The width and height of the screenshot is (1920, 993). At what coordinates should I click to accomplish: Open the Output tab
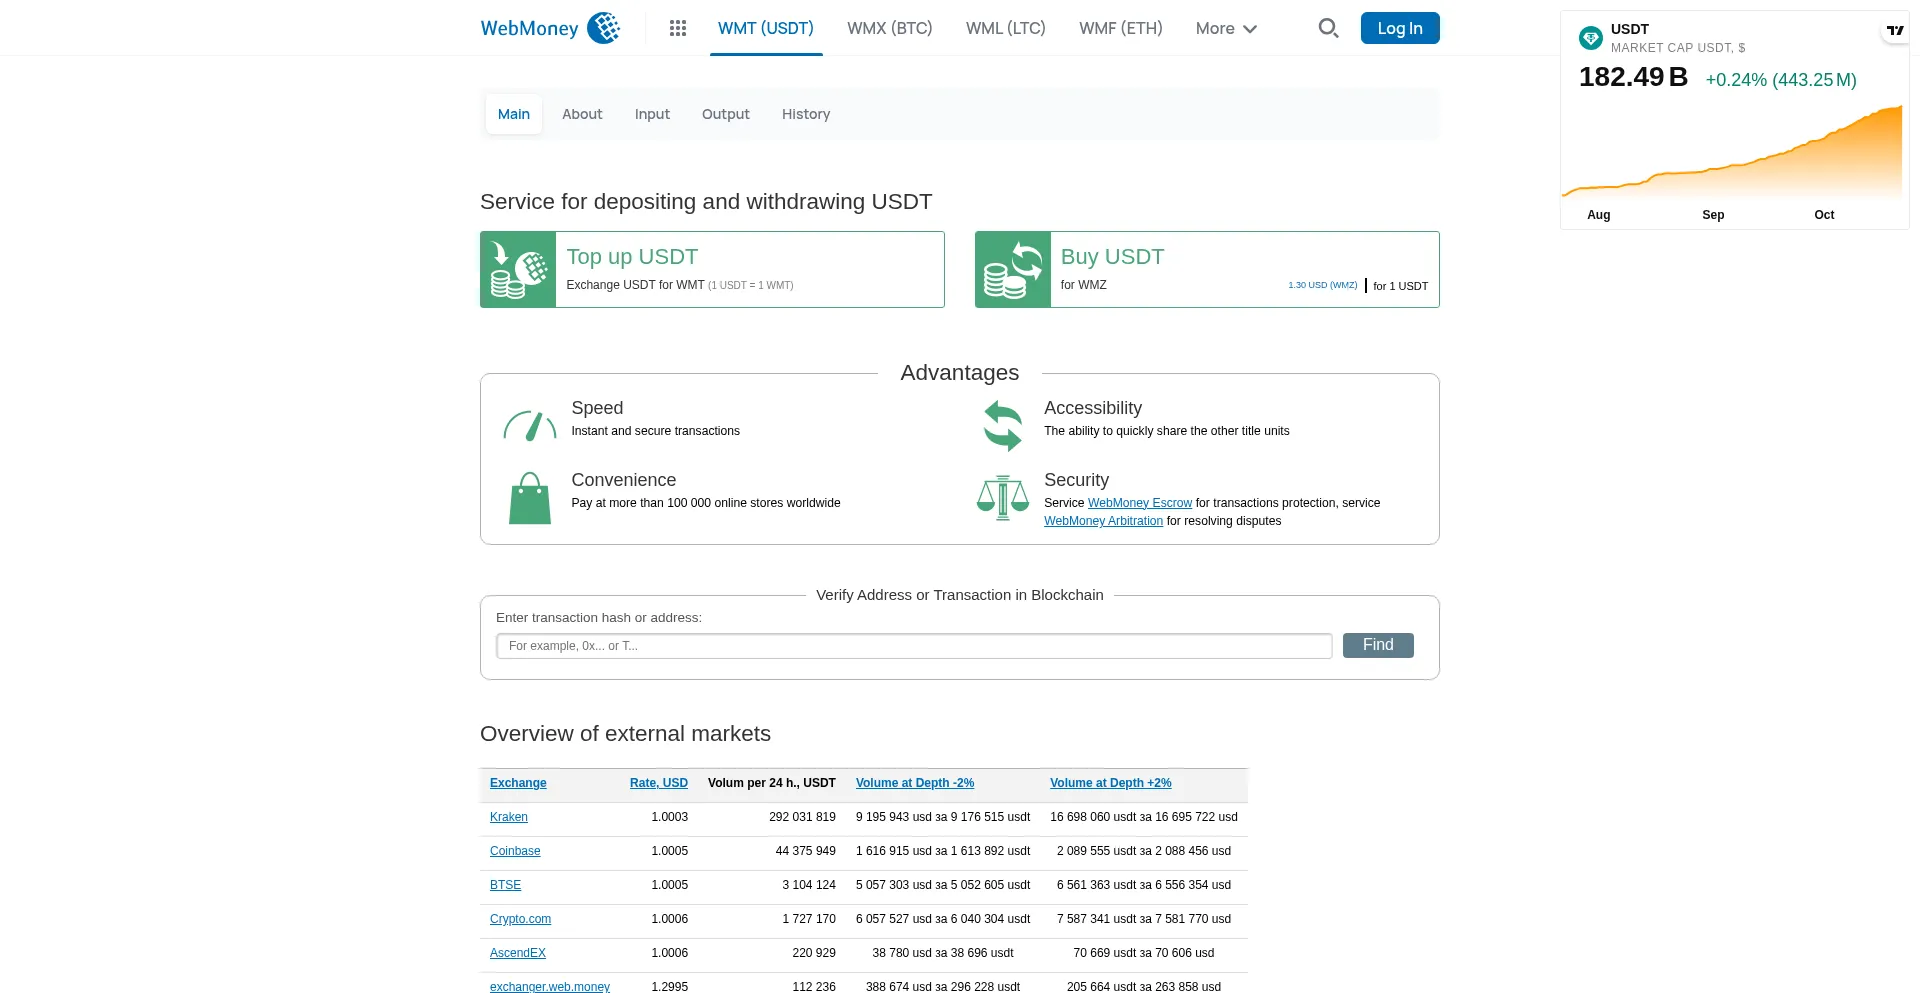(725, 114)
